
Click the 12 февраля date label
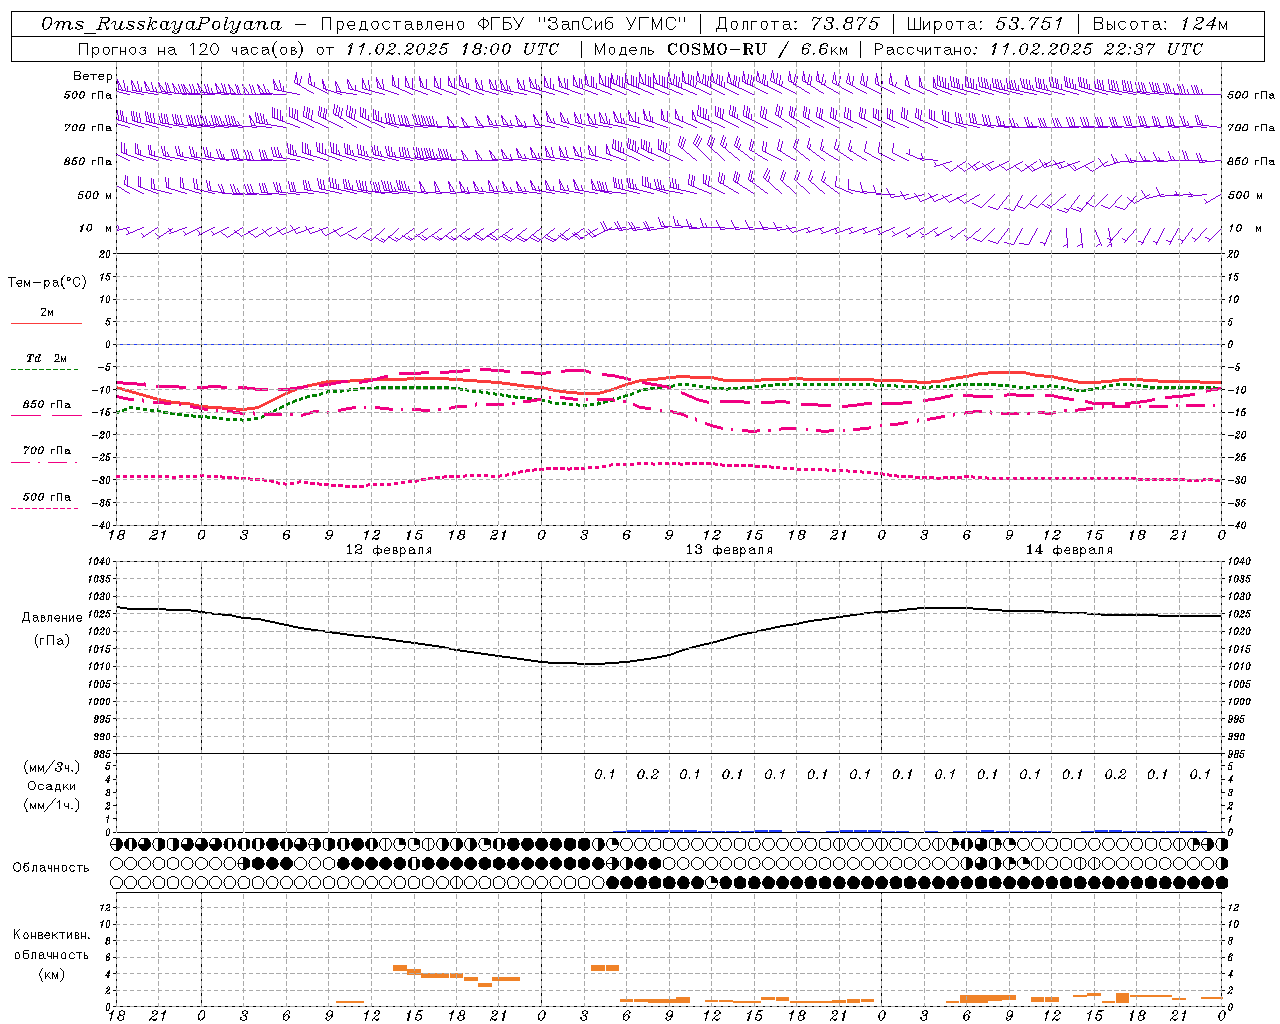tap(389, 550)
